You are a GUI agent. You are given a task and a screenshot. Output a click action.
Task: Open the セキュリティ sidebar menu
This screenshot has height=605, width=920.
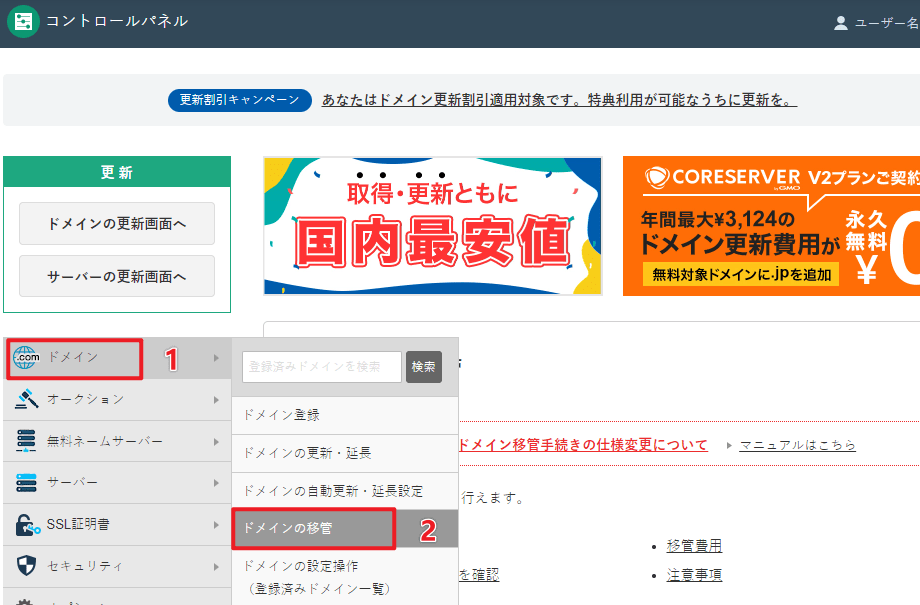[117, 566]
